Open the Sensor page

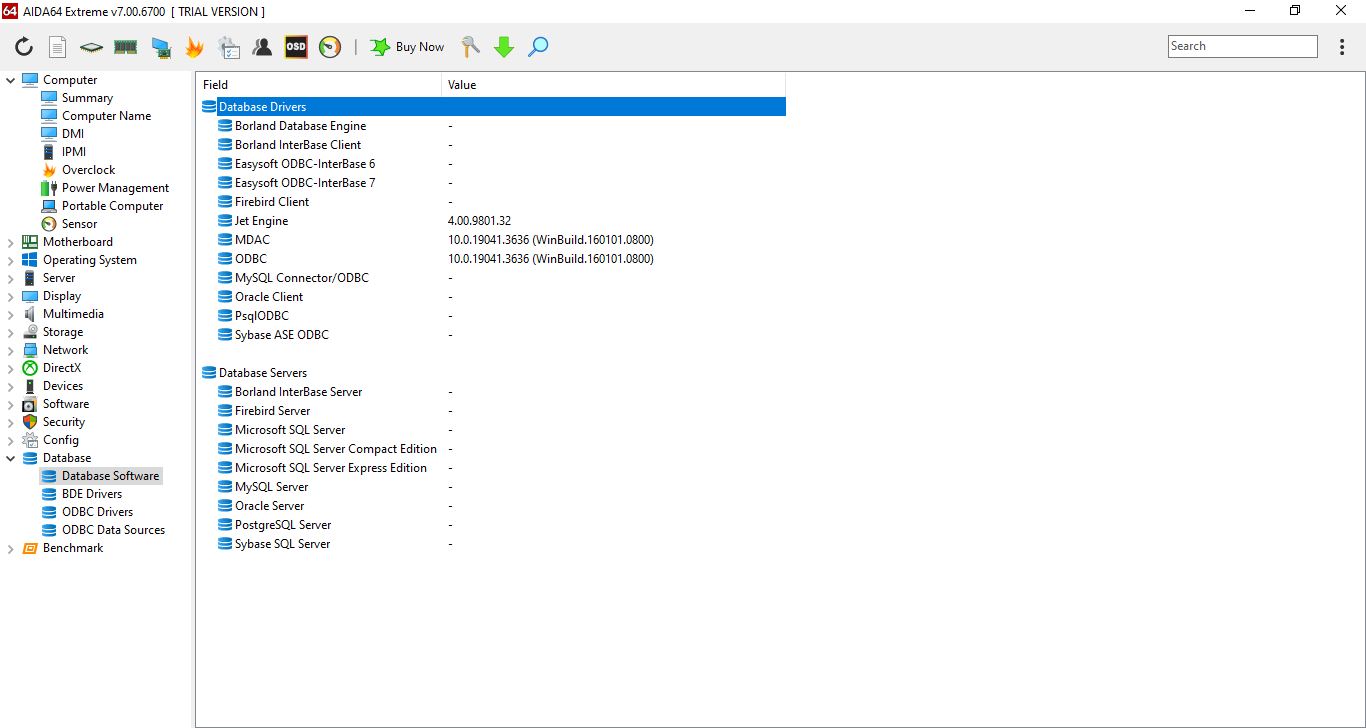pyautogui.click(x=79, y=224)
